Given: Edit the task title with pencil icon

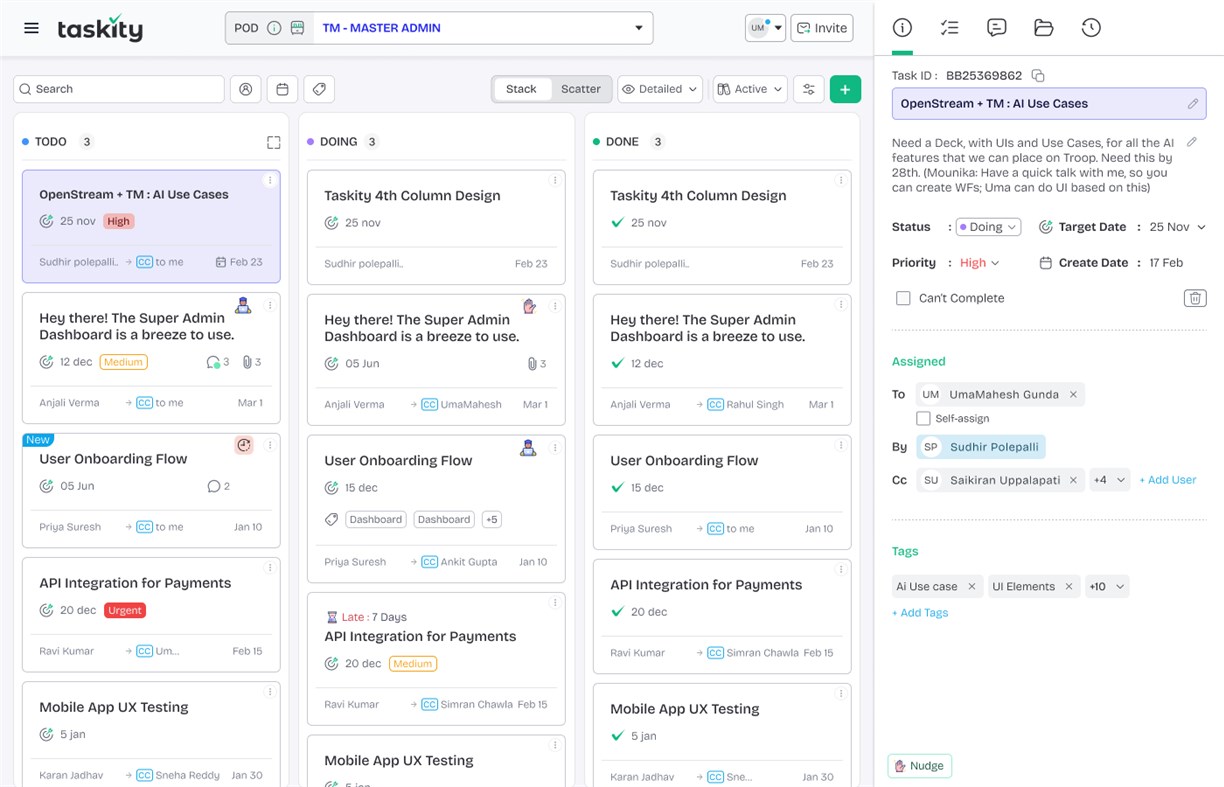Looking at the screenshot, I should [x=1193, y=103].
